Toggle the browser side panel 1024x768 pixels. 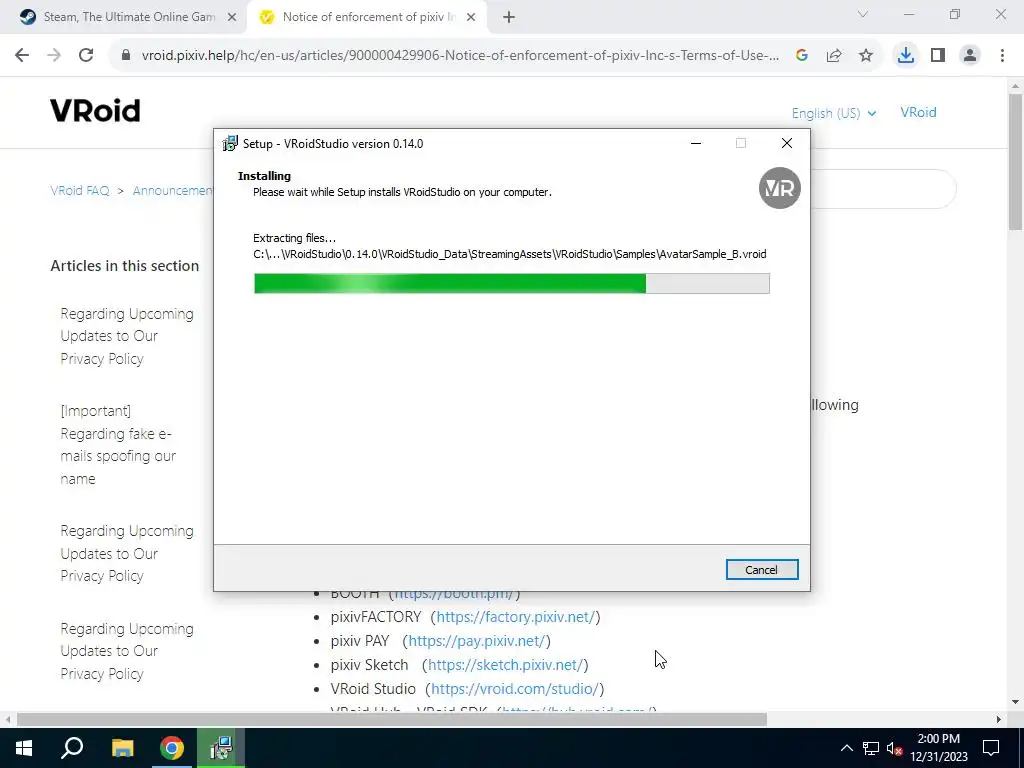[x=938, y=56]
